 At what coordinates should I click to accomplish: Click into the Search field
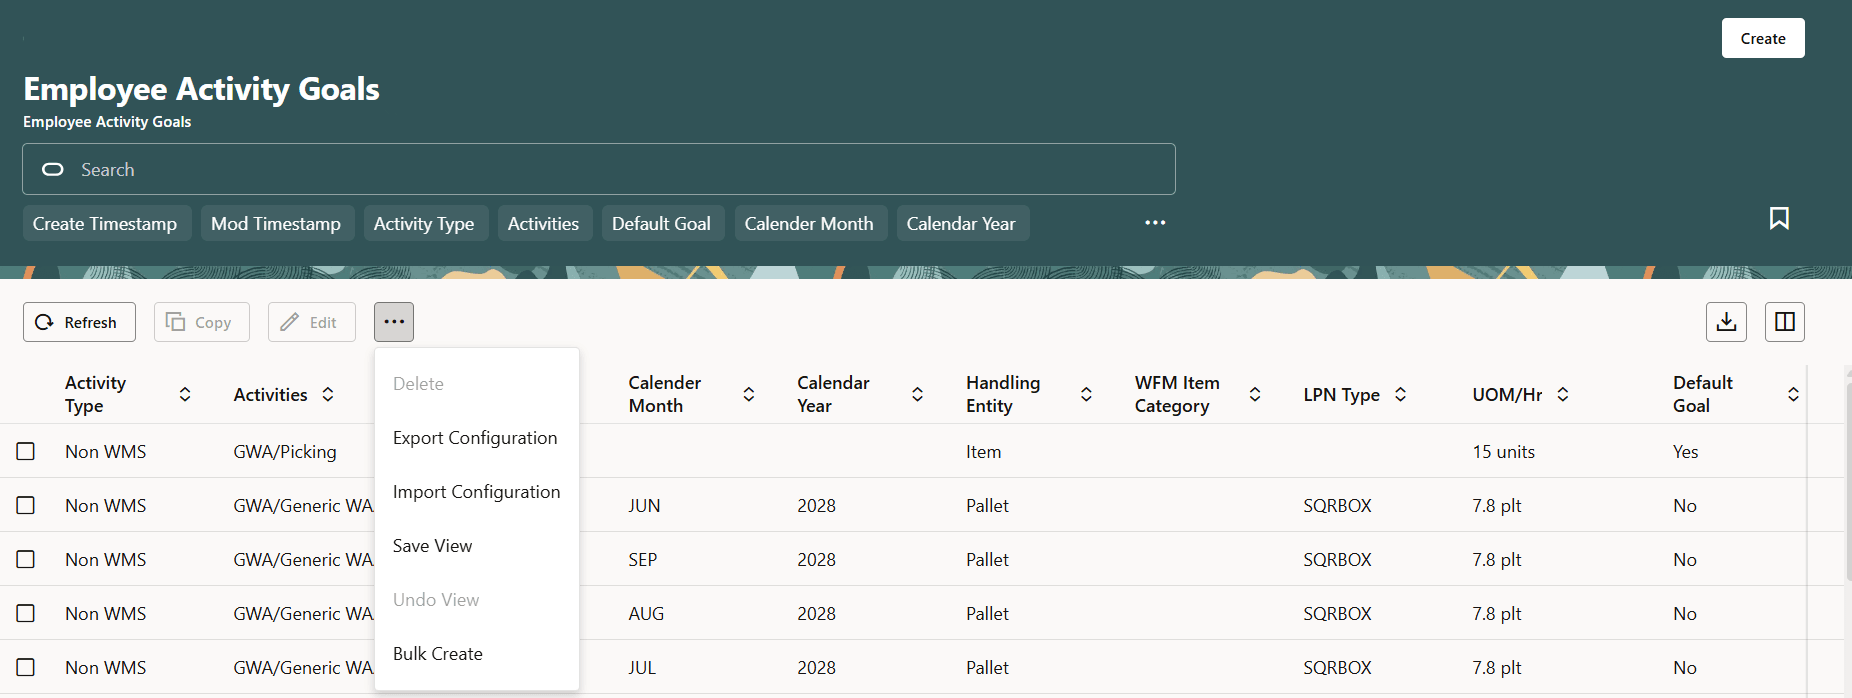[600, 170]
